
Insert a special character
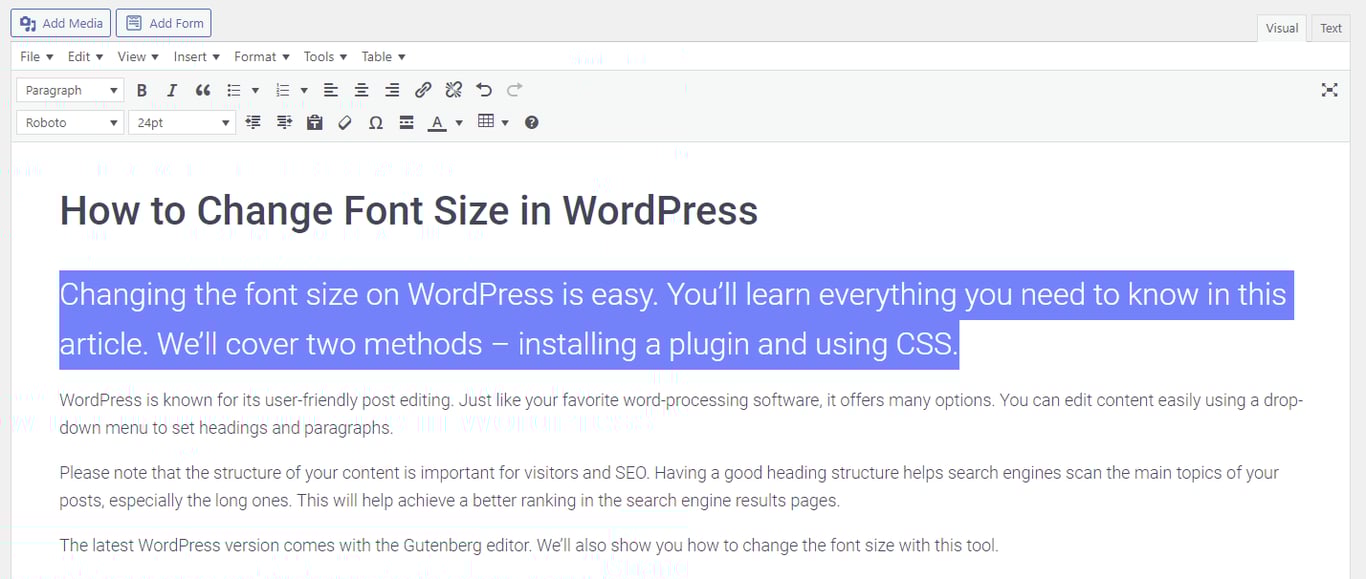pyautogui.click(x=376, y=122)
